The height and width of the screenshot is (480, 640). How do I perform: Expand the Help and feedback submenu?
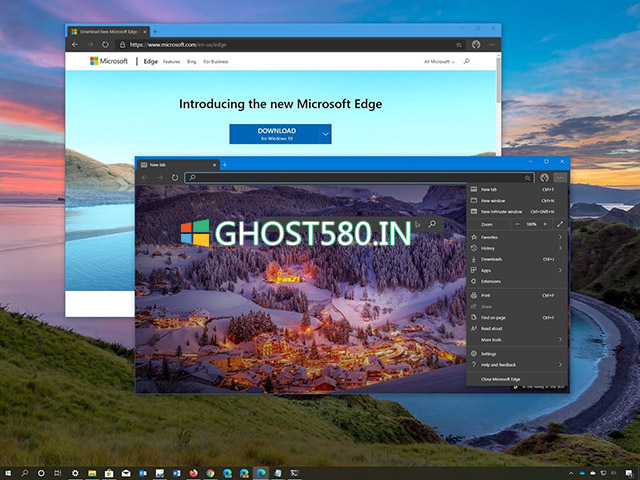517,365
